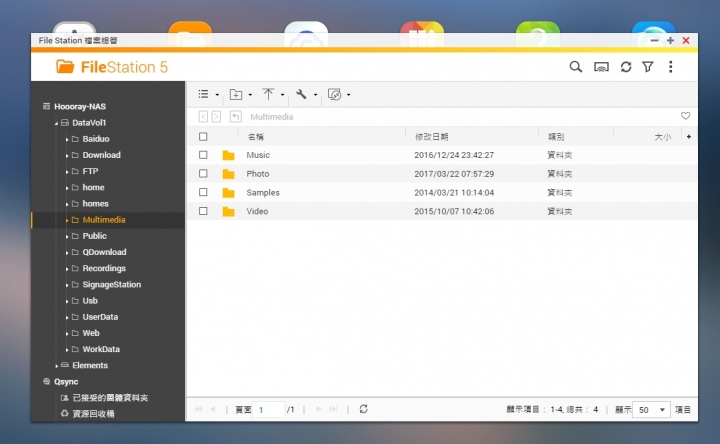This screenshot has width=720, height=444.
Task: Click Multimedia in the path bar
Action: tap(271, 117)
